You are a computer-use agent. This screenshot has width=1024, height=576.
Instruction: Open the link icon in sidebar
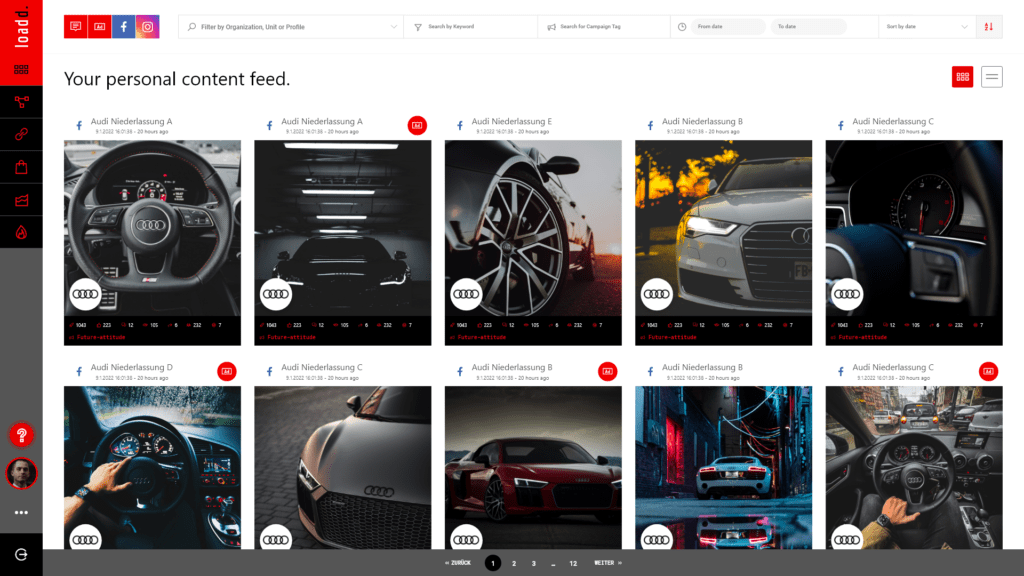click(21, 135)
